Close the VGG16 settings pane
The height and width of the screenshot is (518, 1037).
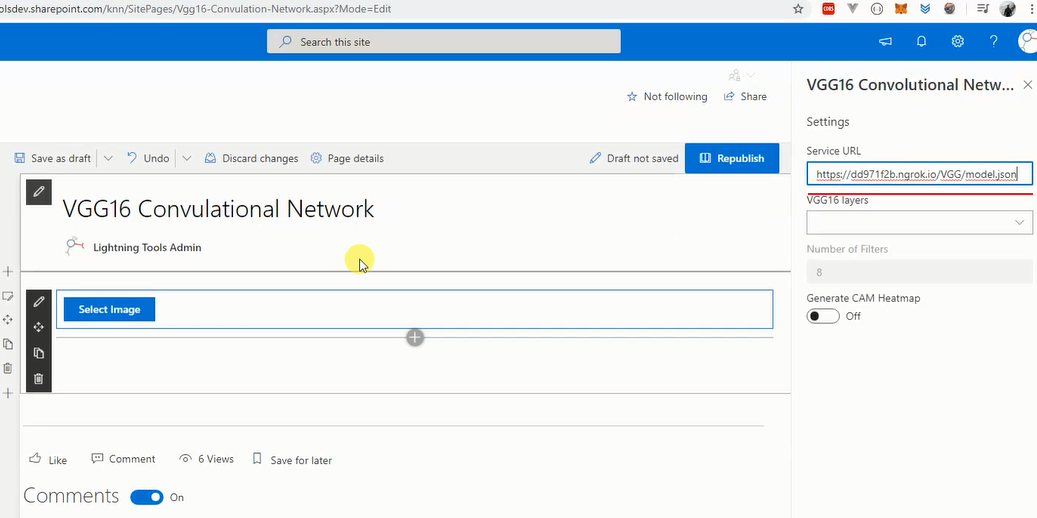[x=1027, y=85]
